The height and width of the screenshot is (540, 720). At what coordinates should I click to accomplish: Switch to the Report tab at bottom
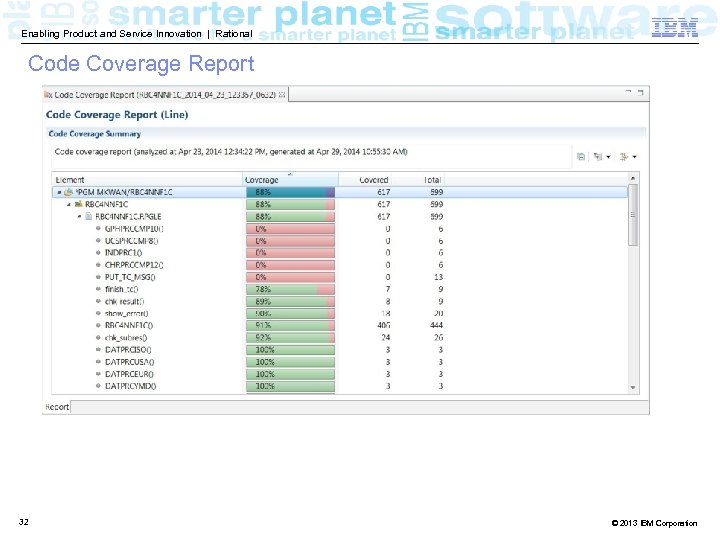57,407
